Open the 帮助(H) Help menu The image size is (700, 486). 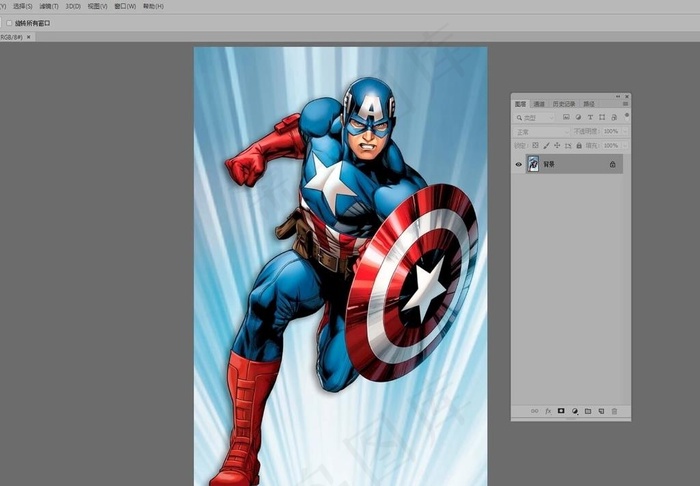[x=153, y=6]
